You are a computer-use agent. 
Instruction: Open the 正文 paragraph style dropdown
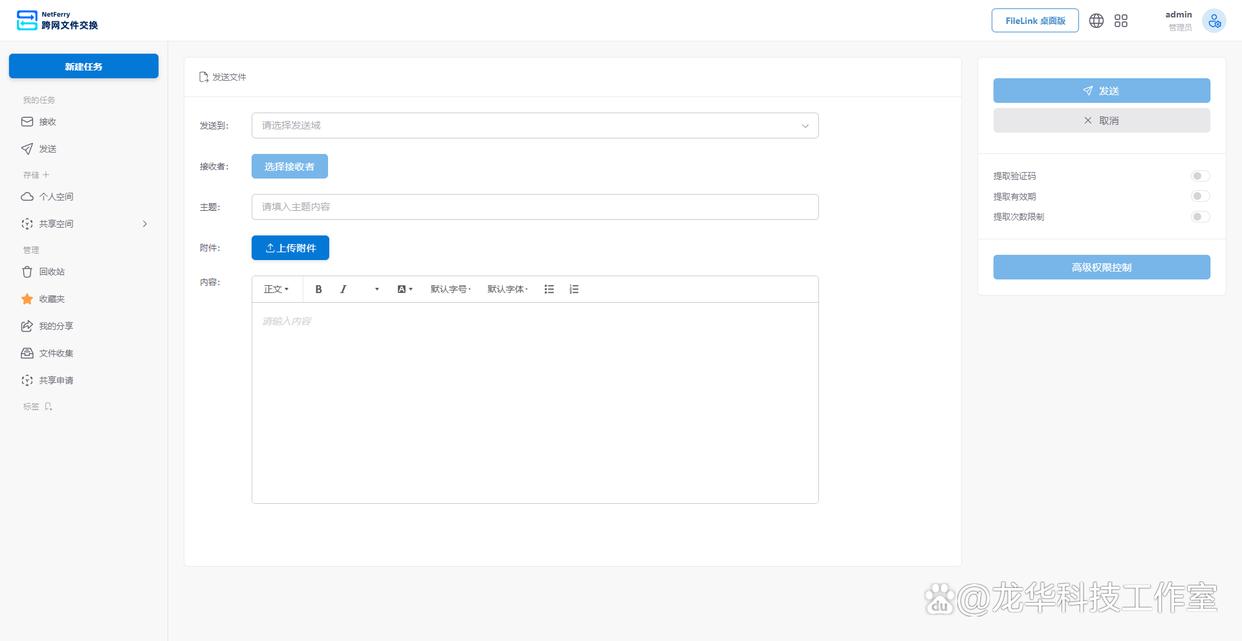click(x=276, y=289)
